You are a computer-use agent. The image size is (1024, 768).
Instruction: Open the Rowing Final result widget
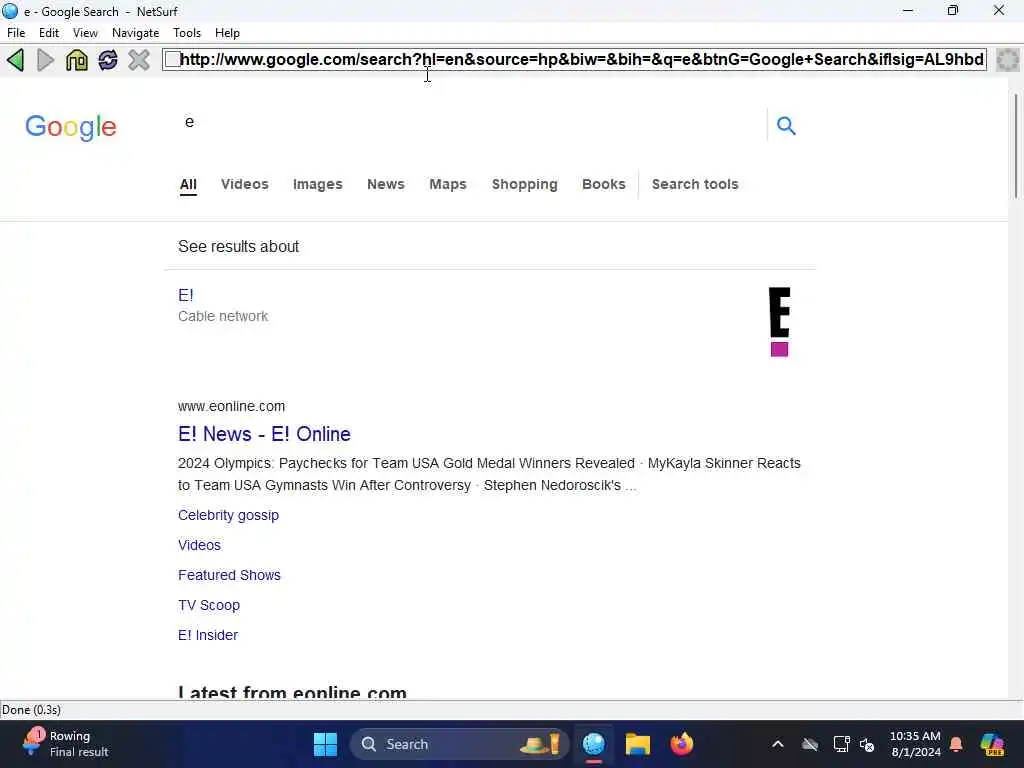[65, 744]
